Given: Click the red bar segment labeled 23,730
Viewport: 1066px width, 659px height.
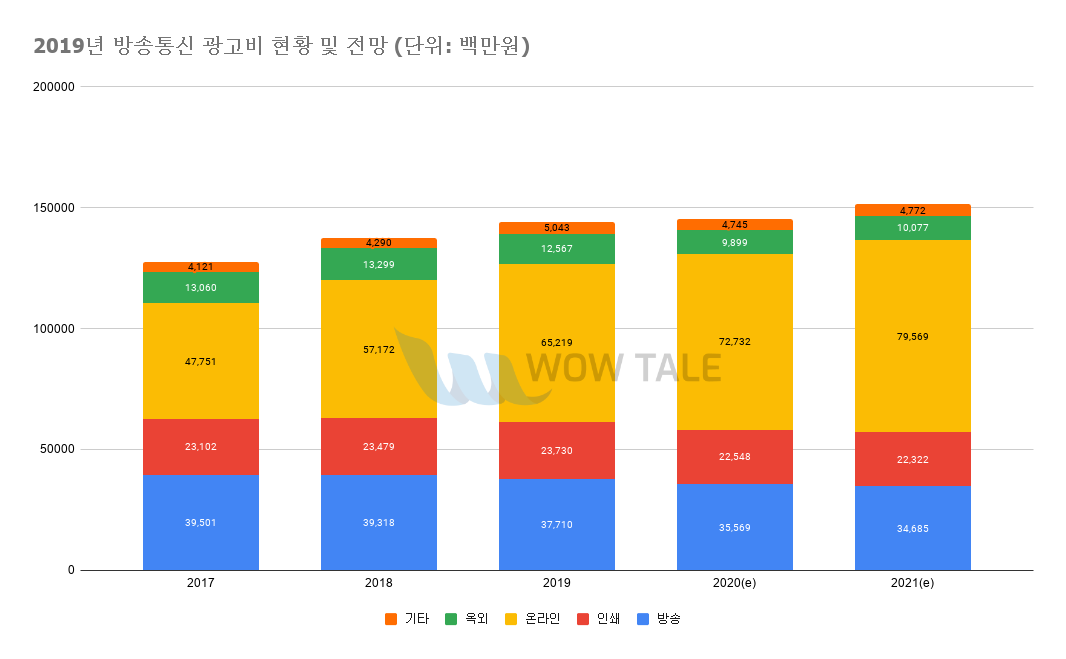Looking at the screenshot, I should pyautogui.click(x=557, y=450).
